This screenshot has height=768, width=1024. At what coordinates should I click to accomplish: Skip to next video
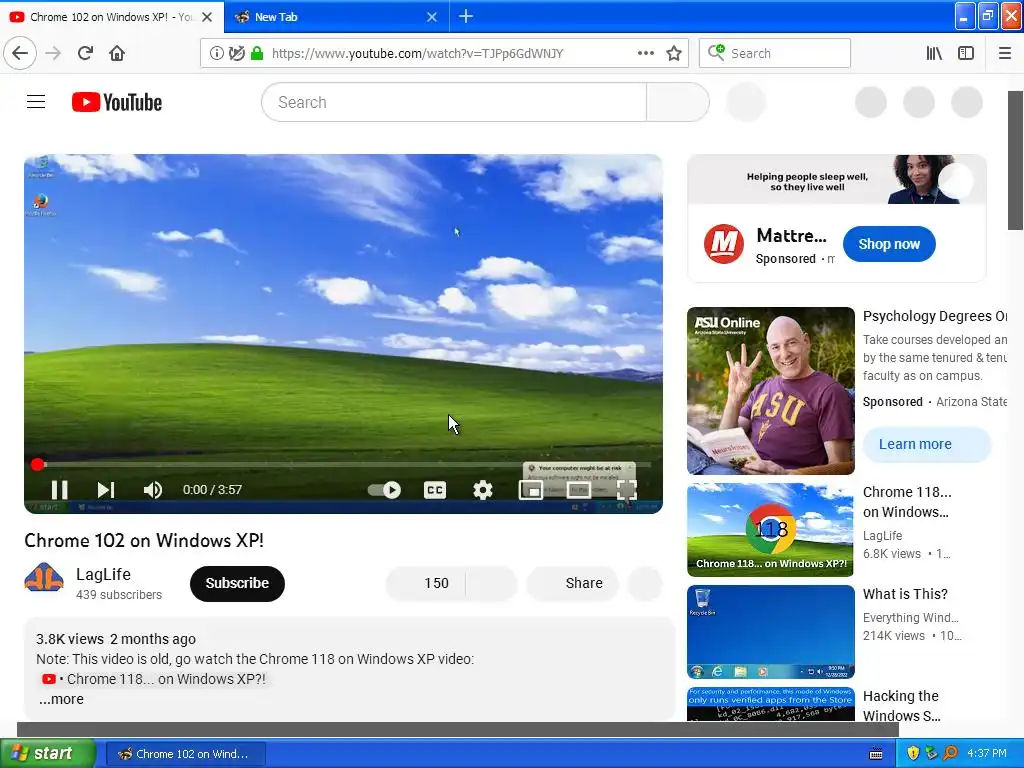[106, 490]
